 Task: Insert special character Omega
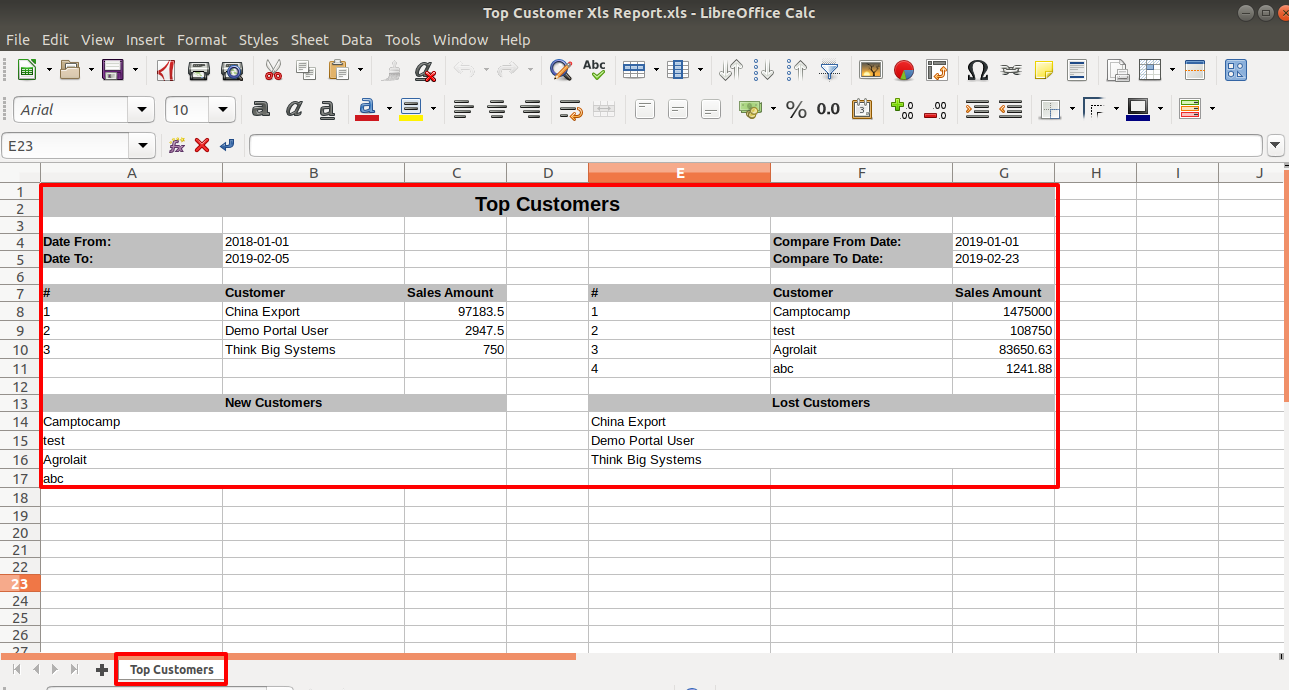click(x=978, y=70)
